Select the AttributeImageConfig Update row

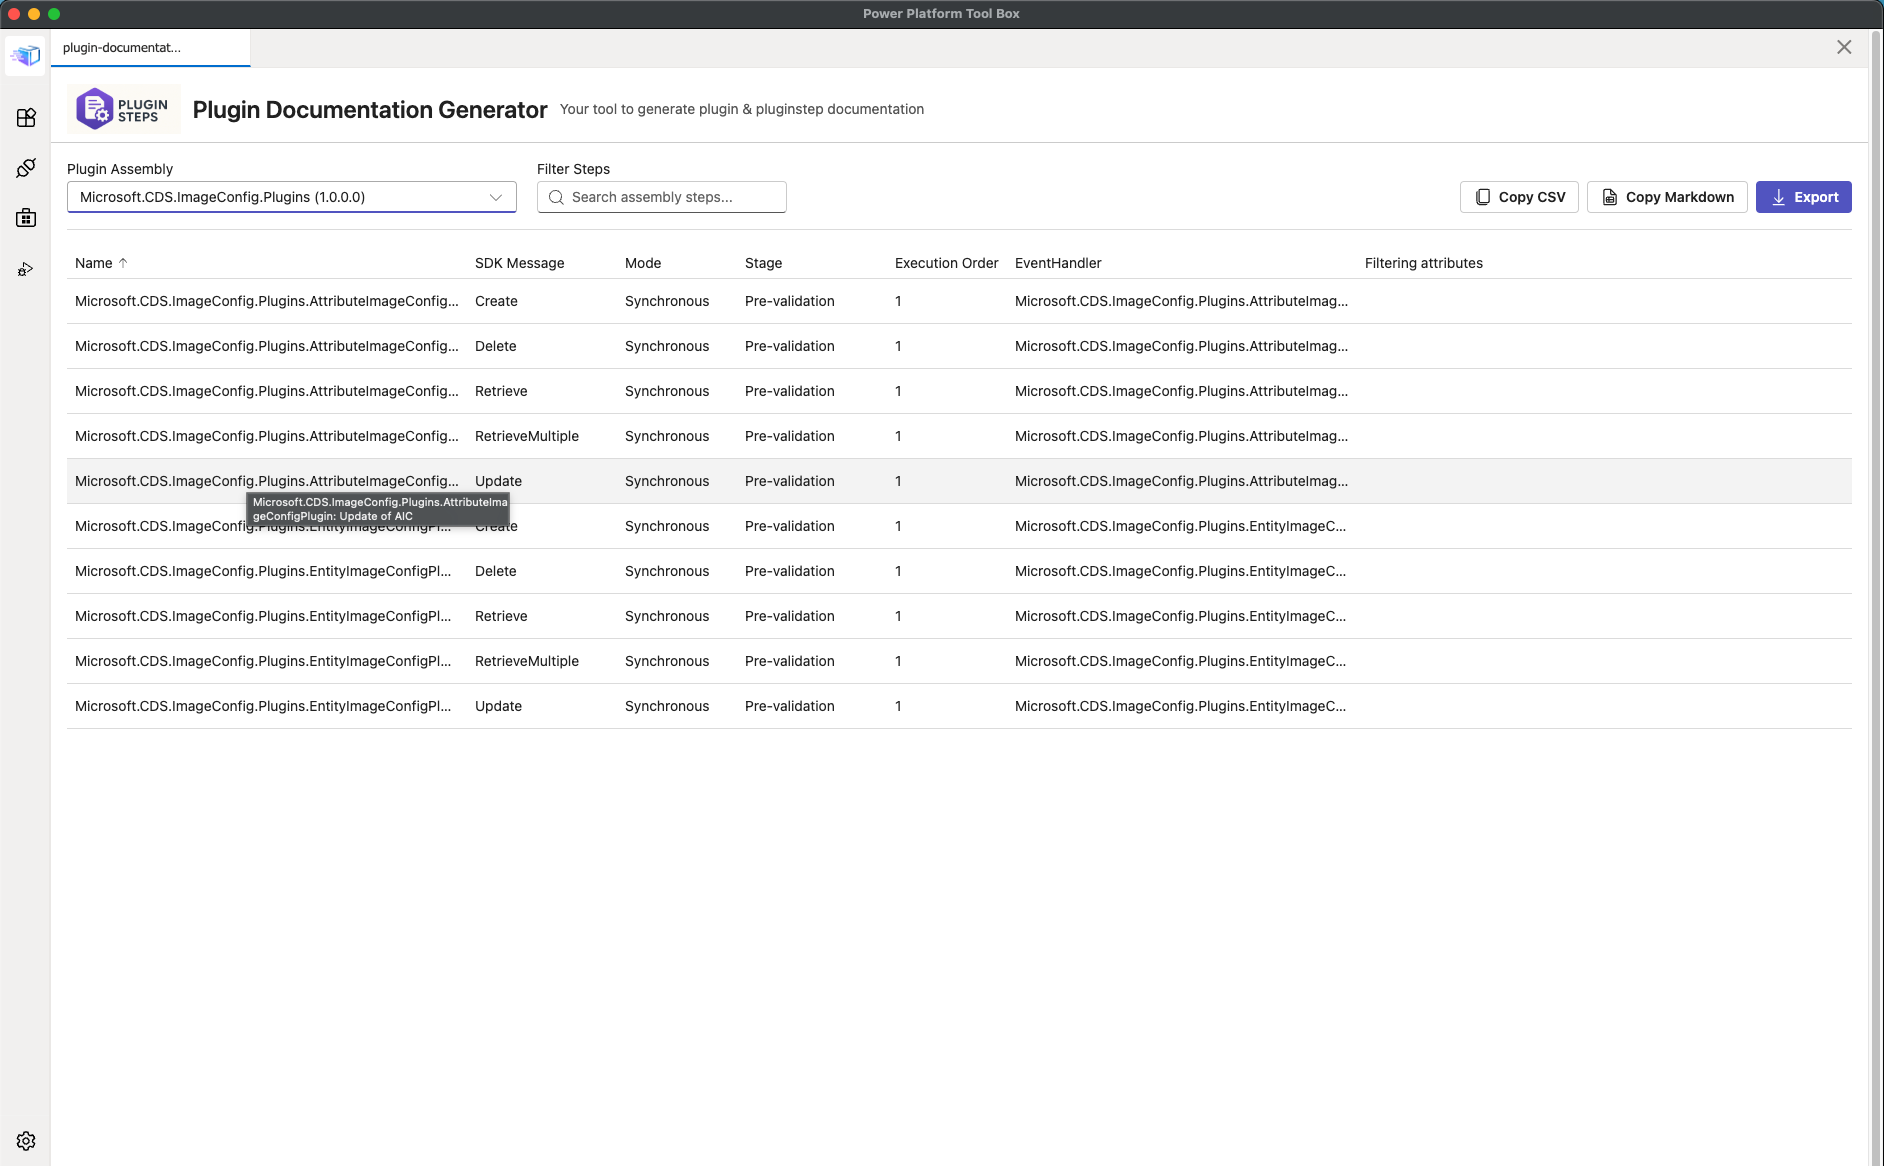point(700,481)
